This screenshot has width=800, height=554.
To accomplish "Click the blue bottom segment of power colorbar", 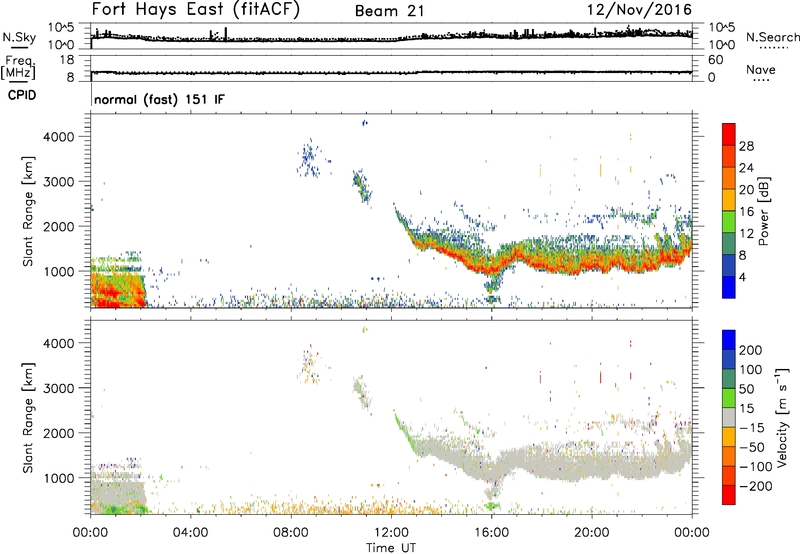I will 729,287.
